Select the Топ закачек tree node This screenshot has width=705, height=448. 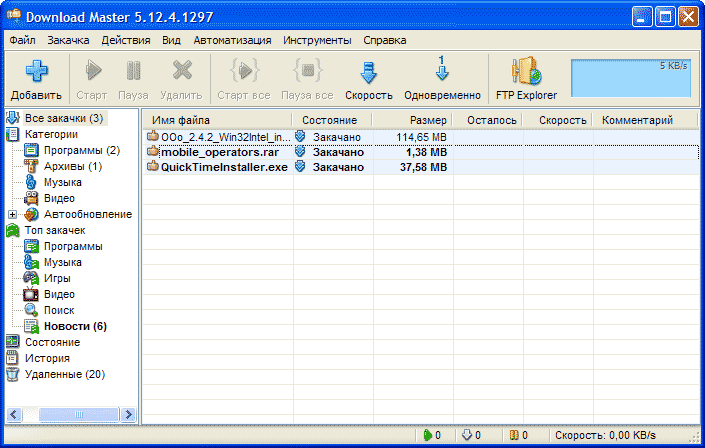click(x=56, y=230)
